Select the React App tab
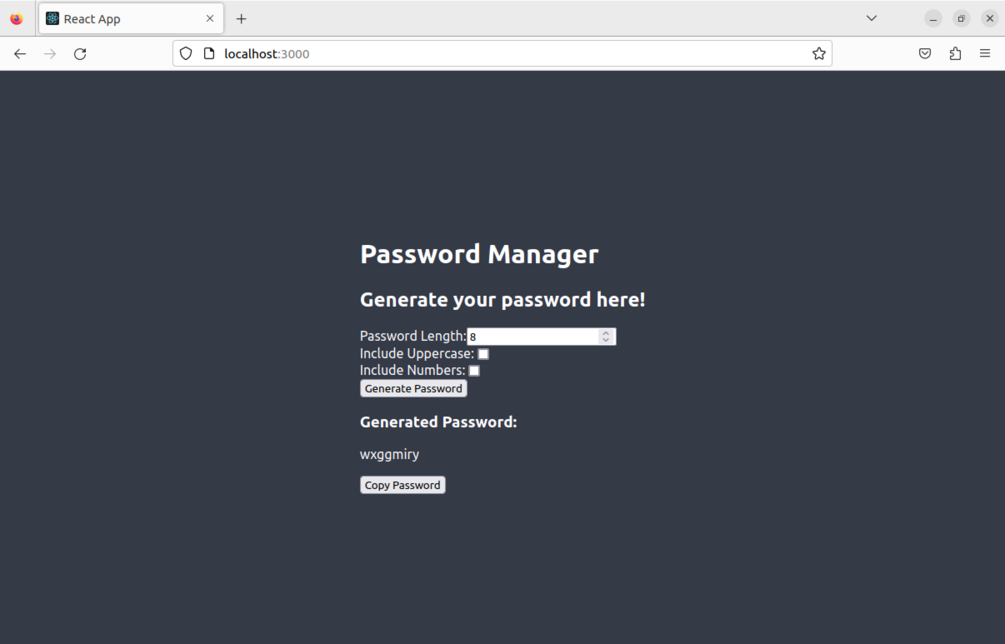Viewport: 1005px width, 644px height. point(120,19)
